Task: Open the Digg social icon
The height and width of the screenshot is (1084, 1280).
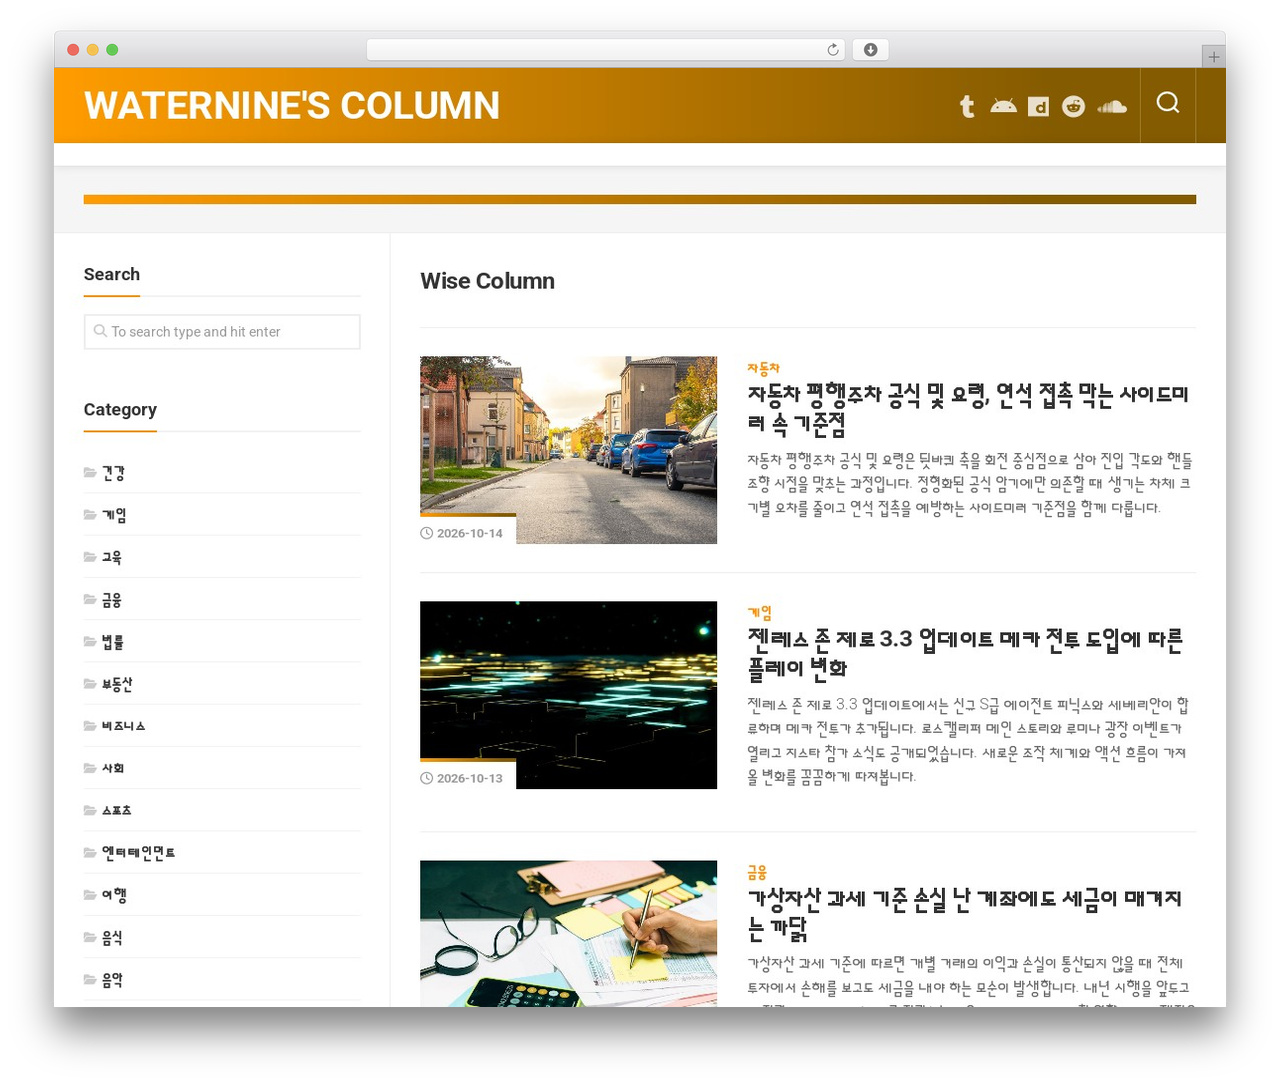Action: point(1039,106)
